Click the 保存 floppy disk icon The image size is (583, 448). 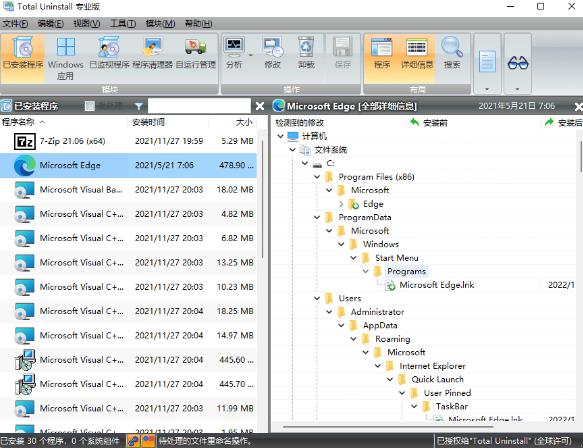point(342,53)
